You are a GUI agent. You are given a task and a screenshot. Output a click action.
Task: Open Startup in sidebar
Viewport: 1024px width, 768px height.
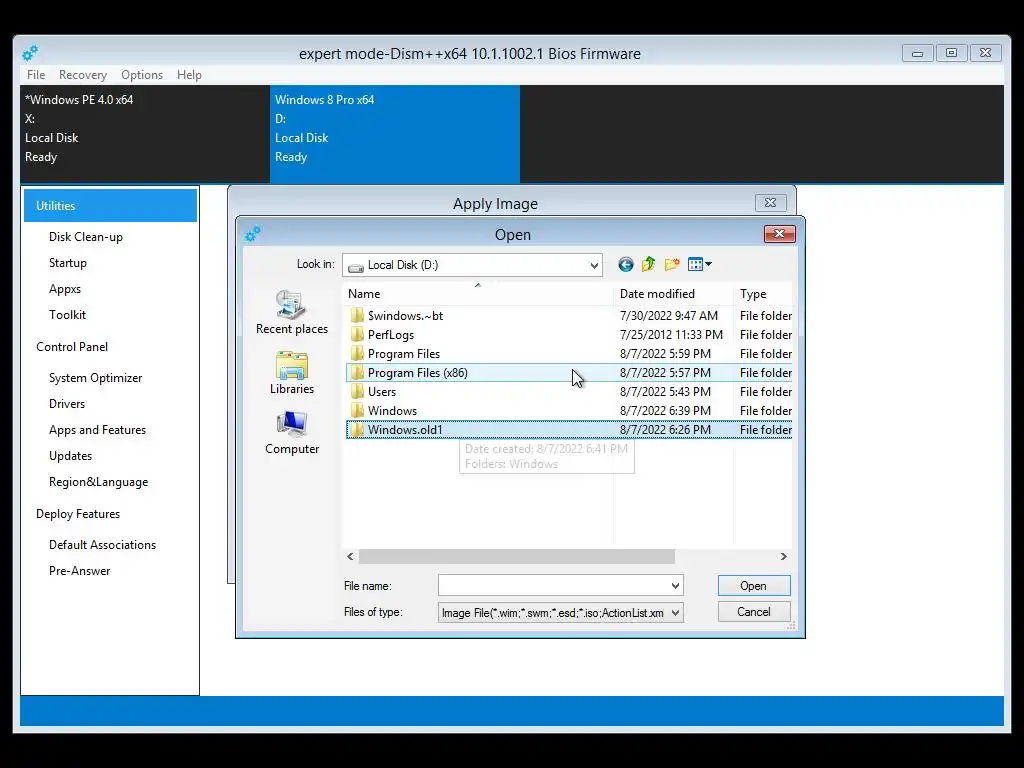coord(68,263)
